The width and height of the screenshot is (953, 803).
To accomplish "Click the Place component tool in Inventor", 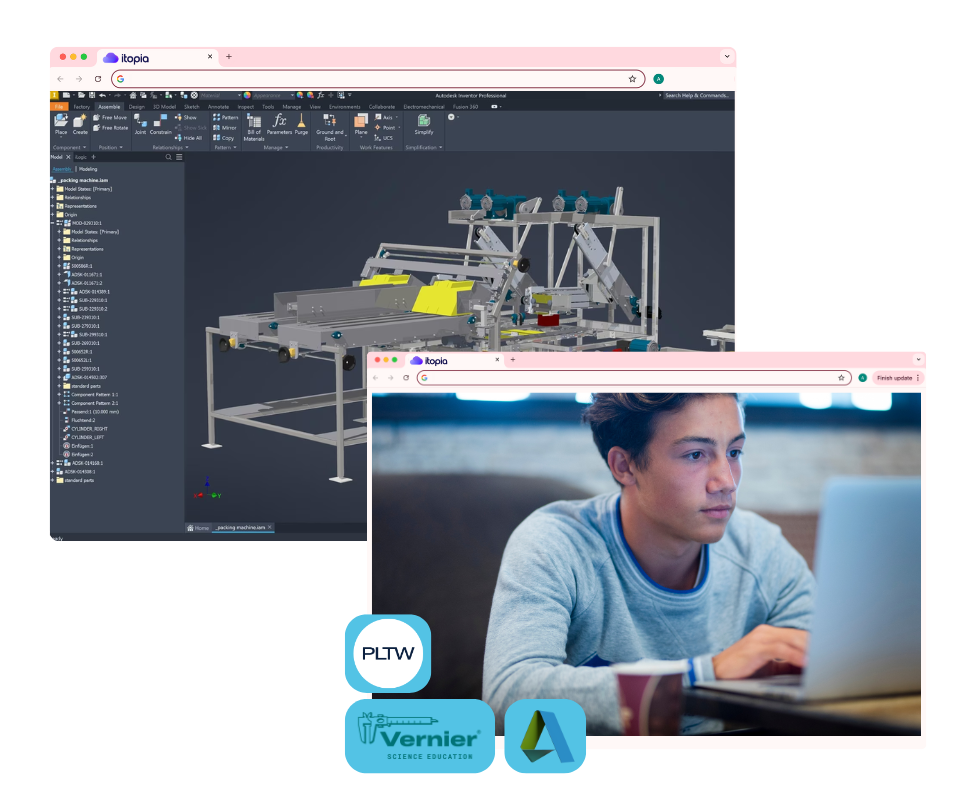I will click(x=61, y=124).
